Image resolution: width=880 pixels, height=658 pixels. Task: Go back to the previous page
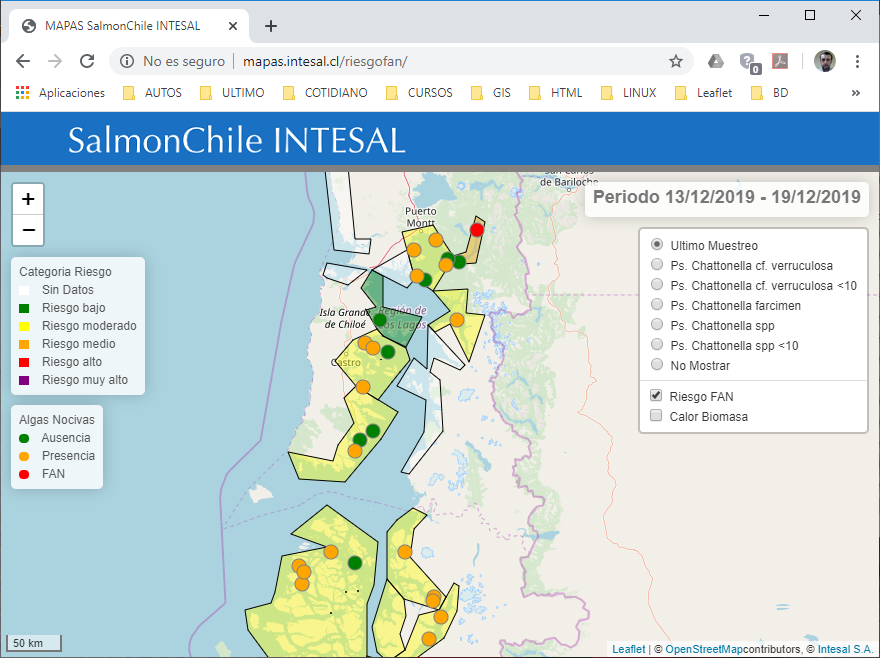point(23,61)
